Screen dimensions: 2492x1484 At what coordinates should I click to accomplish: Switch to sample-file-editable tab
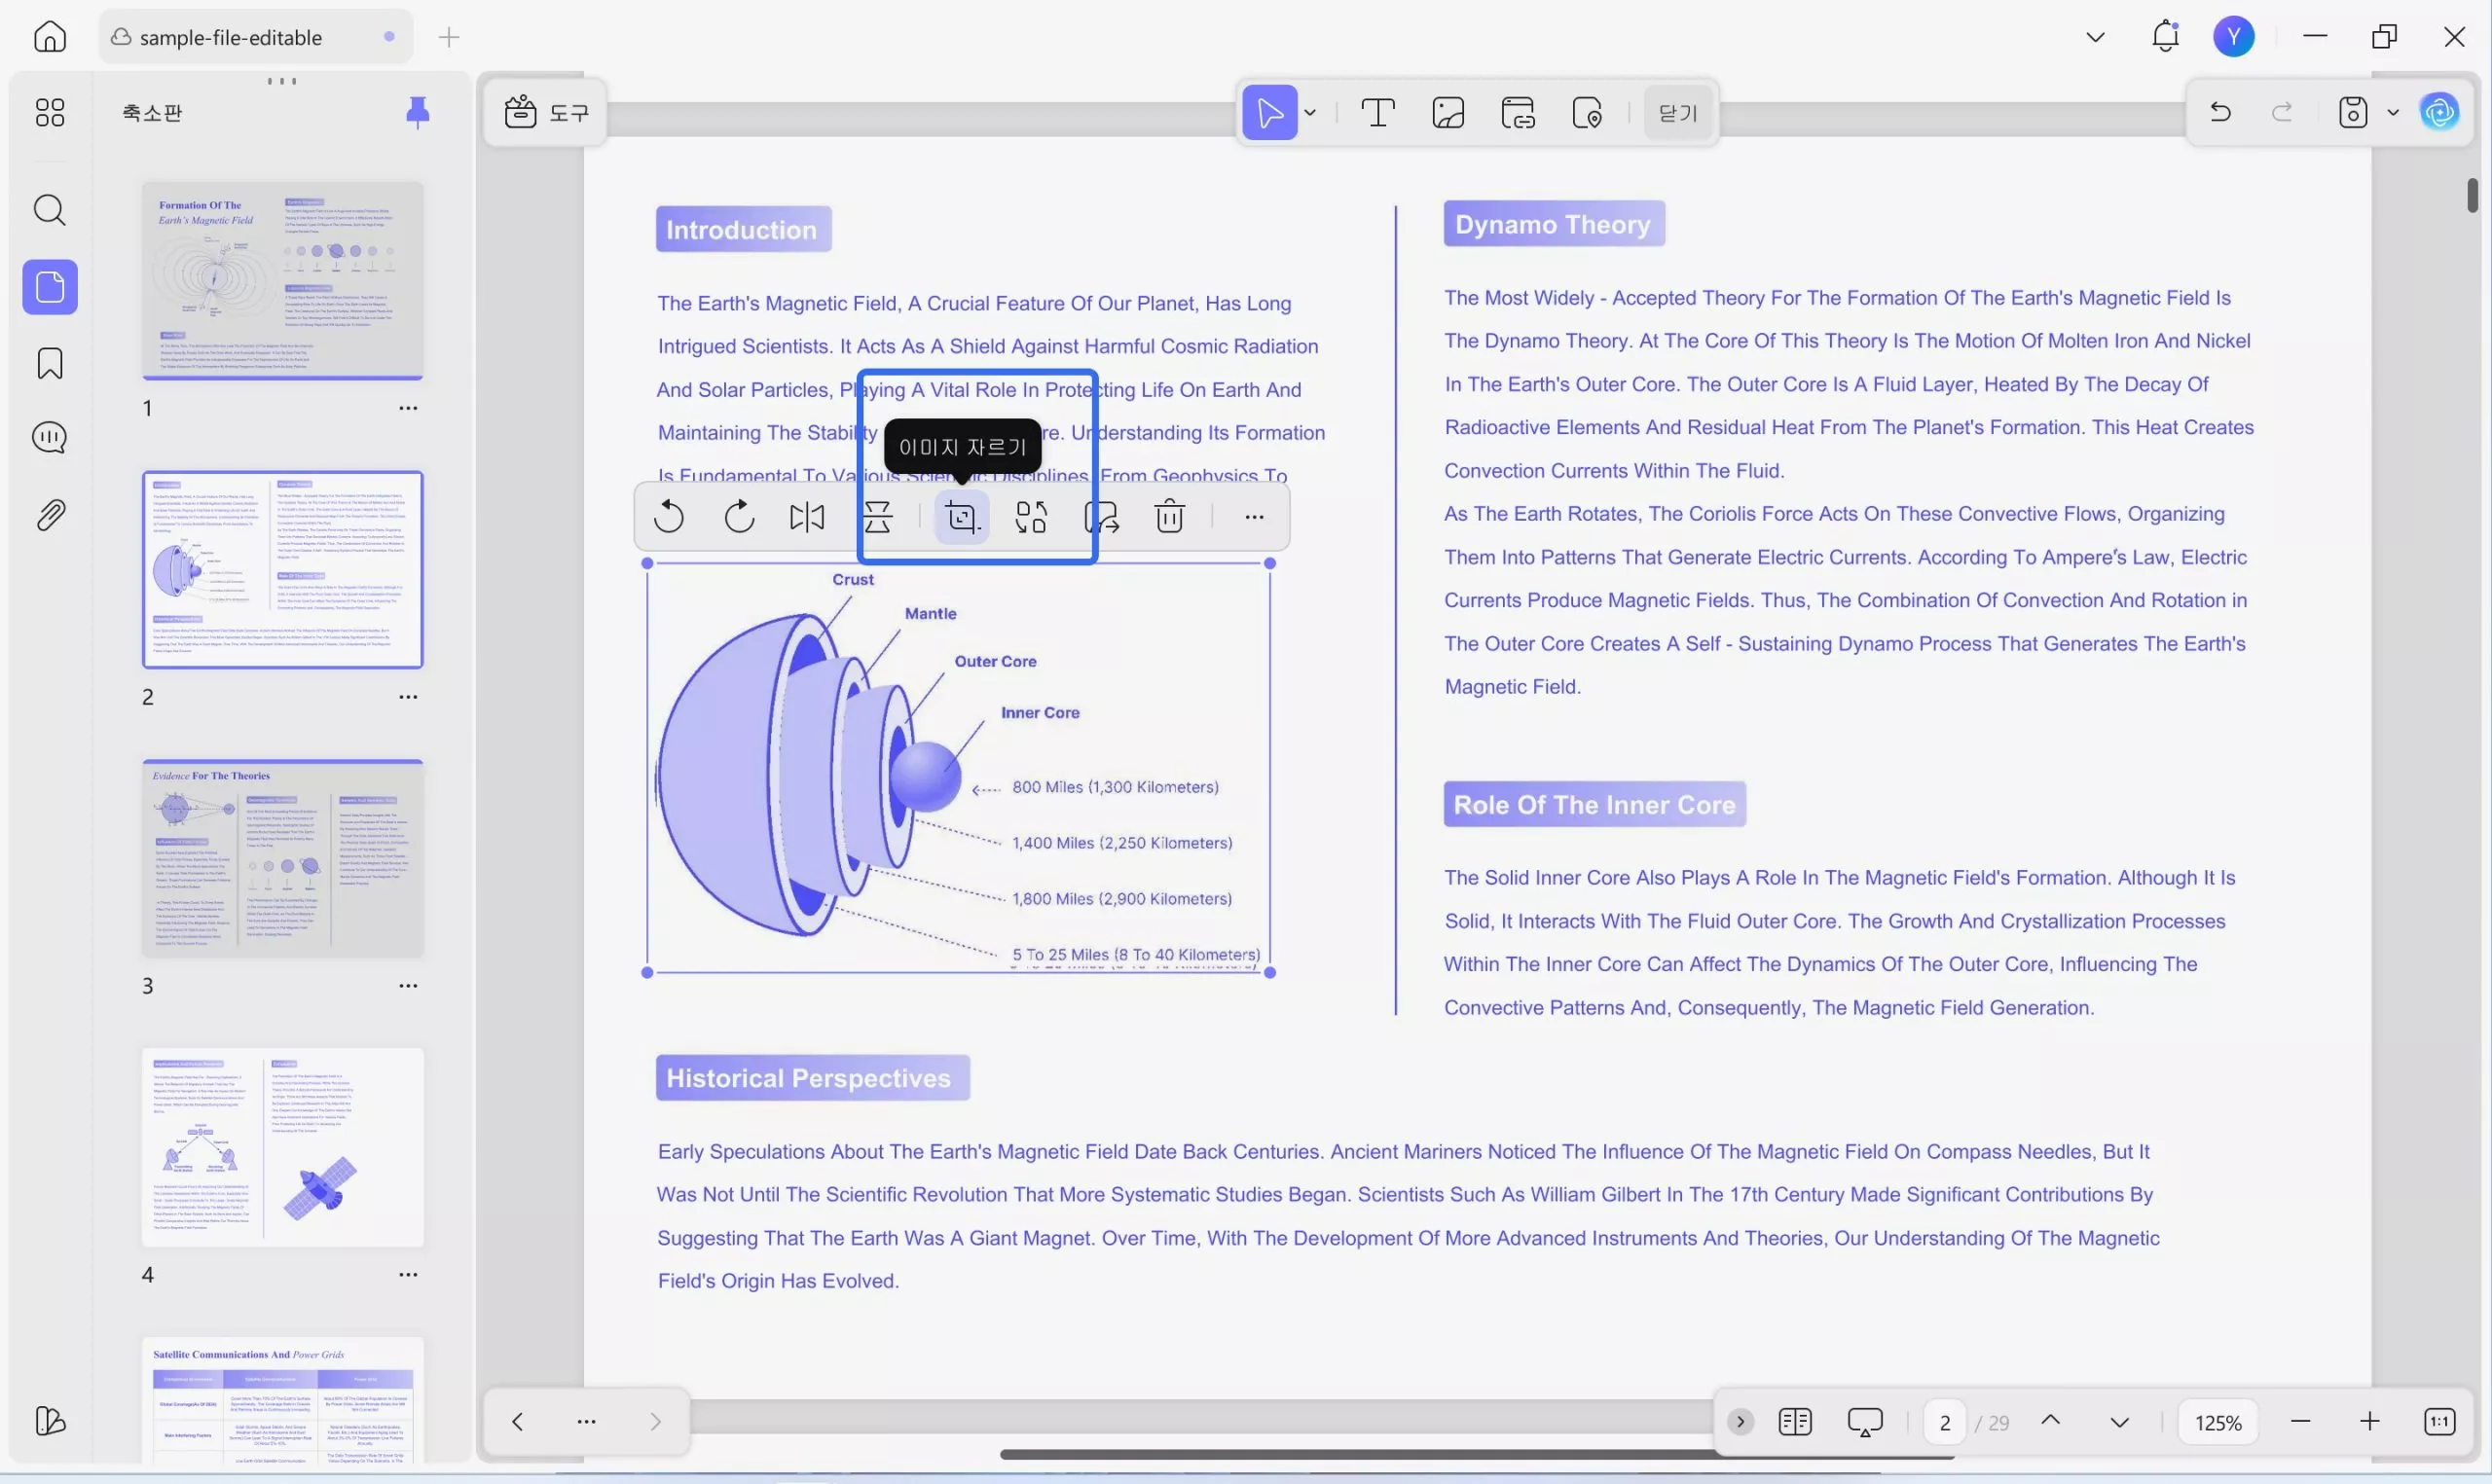point(230,37)
